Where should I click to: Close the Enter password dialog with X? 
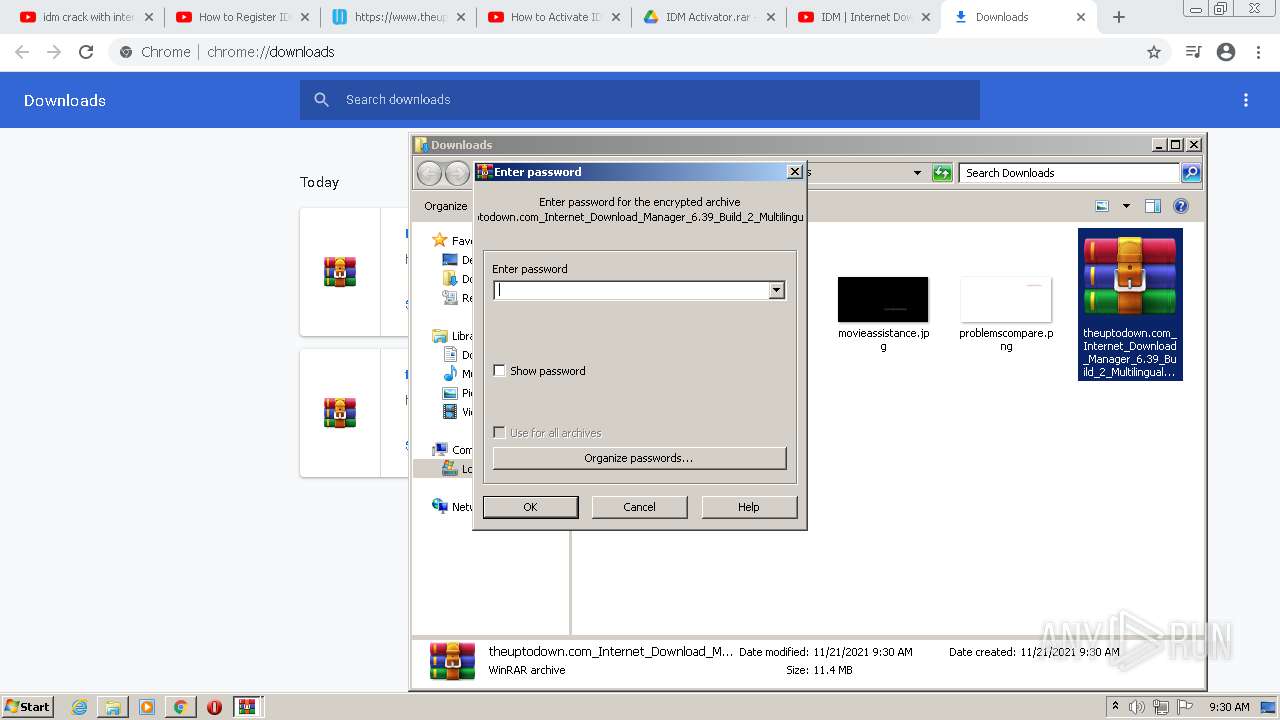(x=795, y=172)
